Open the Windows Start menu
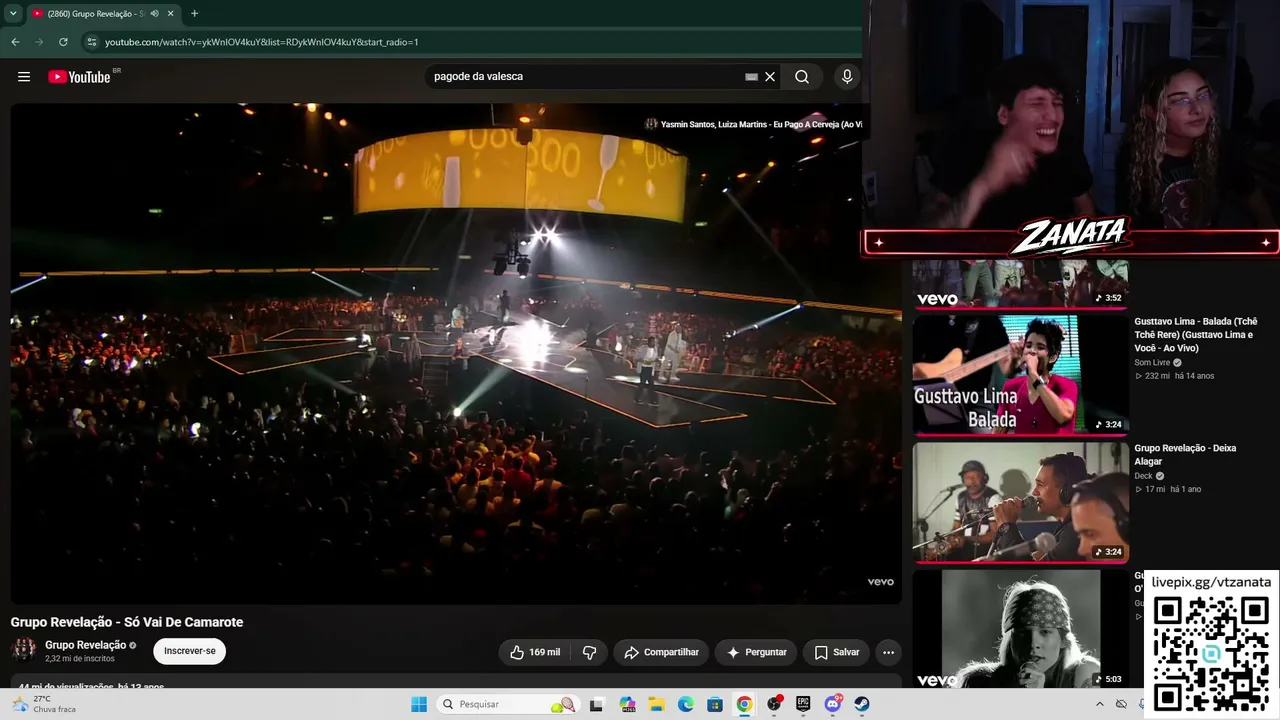1280x720 pixels. click(419, 704)
